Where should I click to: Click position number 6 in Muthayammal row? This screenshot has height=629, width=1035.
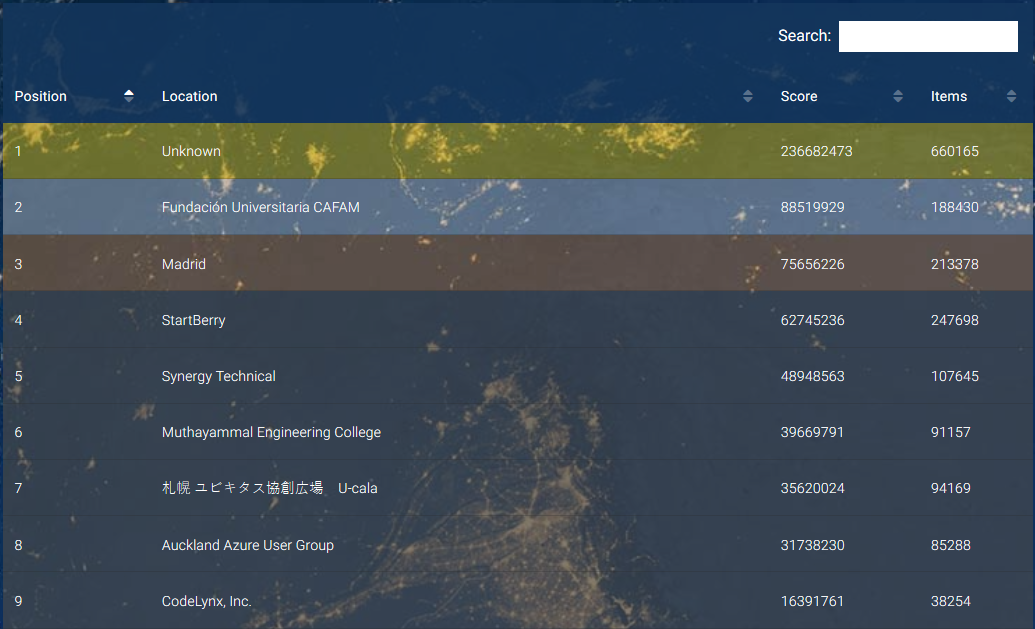pos(18,432)
